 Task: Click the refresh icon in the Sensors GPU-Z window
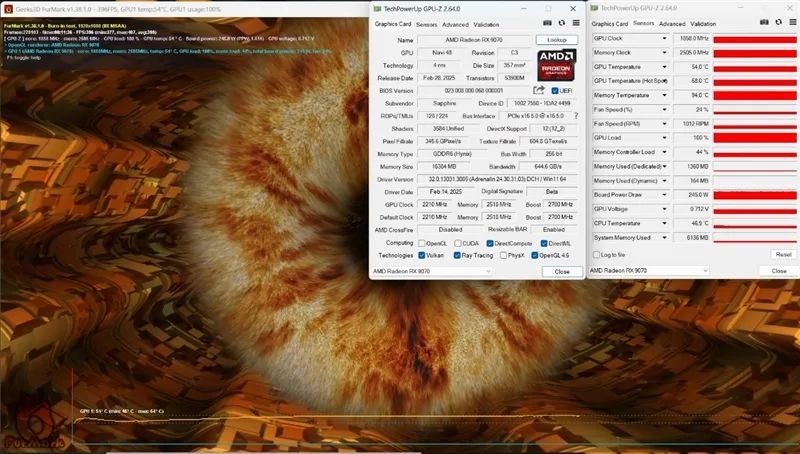pos(779,22)
